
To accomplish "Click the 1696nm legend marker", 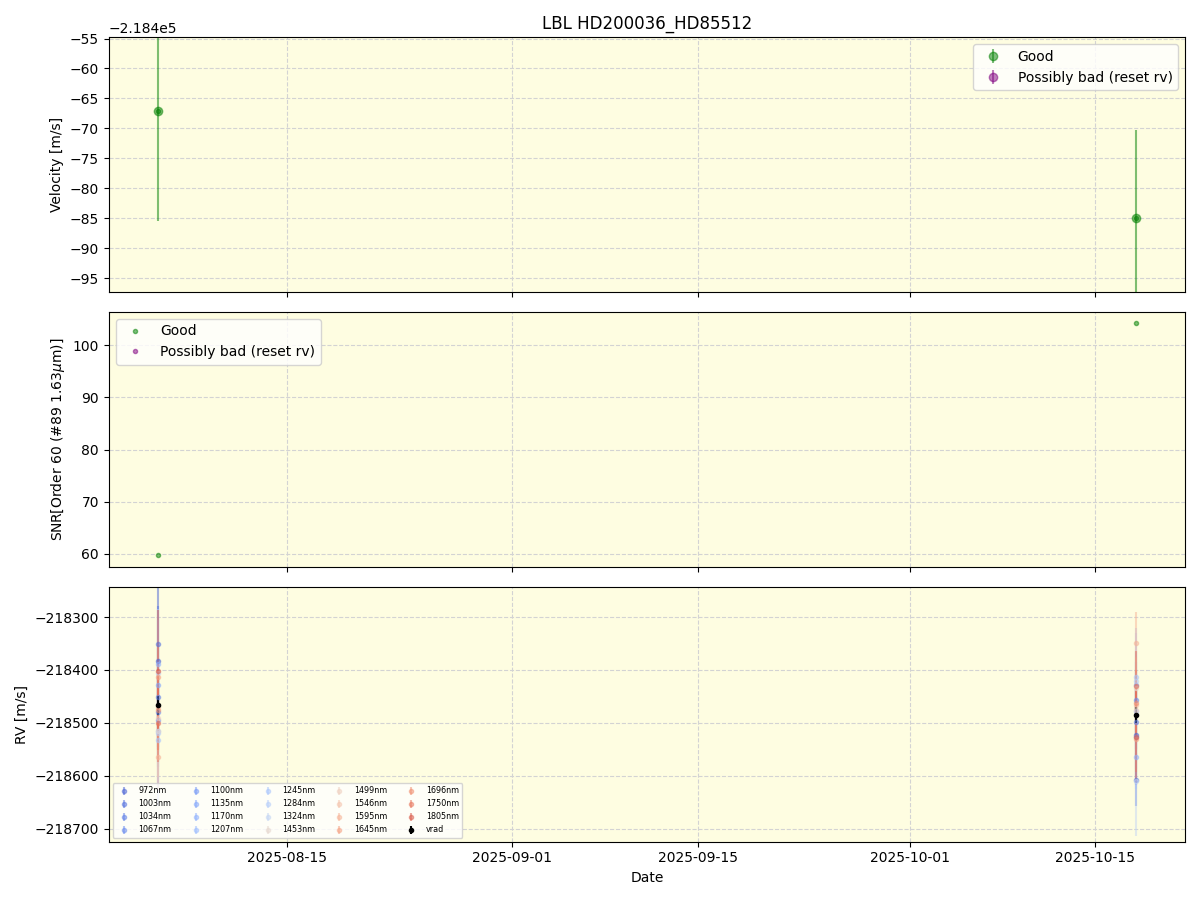I will click(411, 791).
